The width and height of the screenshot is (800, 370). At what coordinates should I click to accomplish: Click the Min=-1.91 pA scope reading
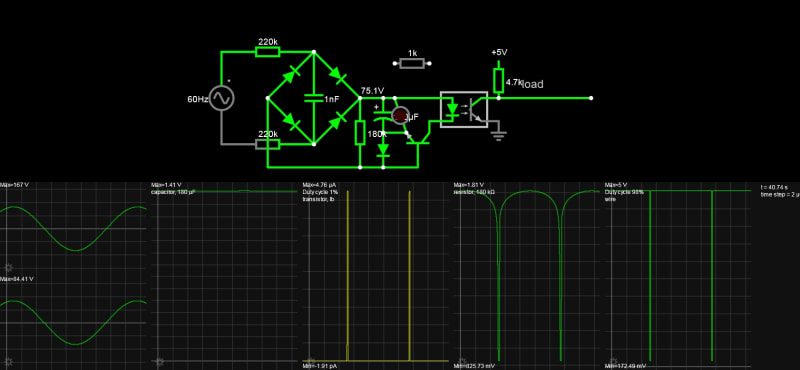tap(319, 366)
